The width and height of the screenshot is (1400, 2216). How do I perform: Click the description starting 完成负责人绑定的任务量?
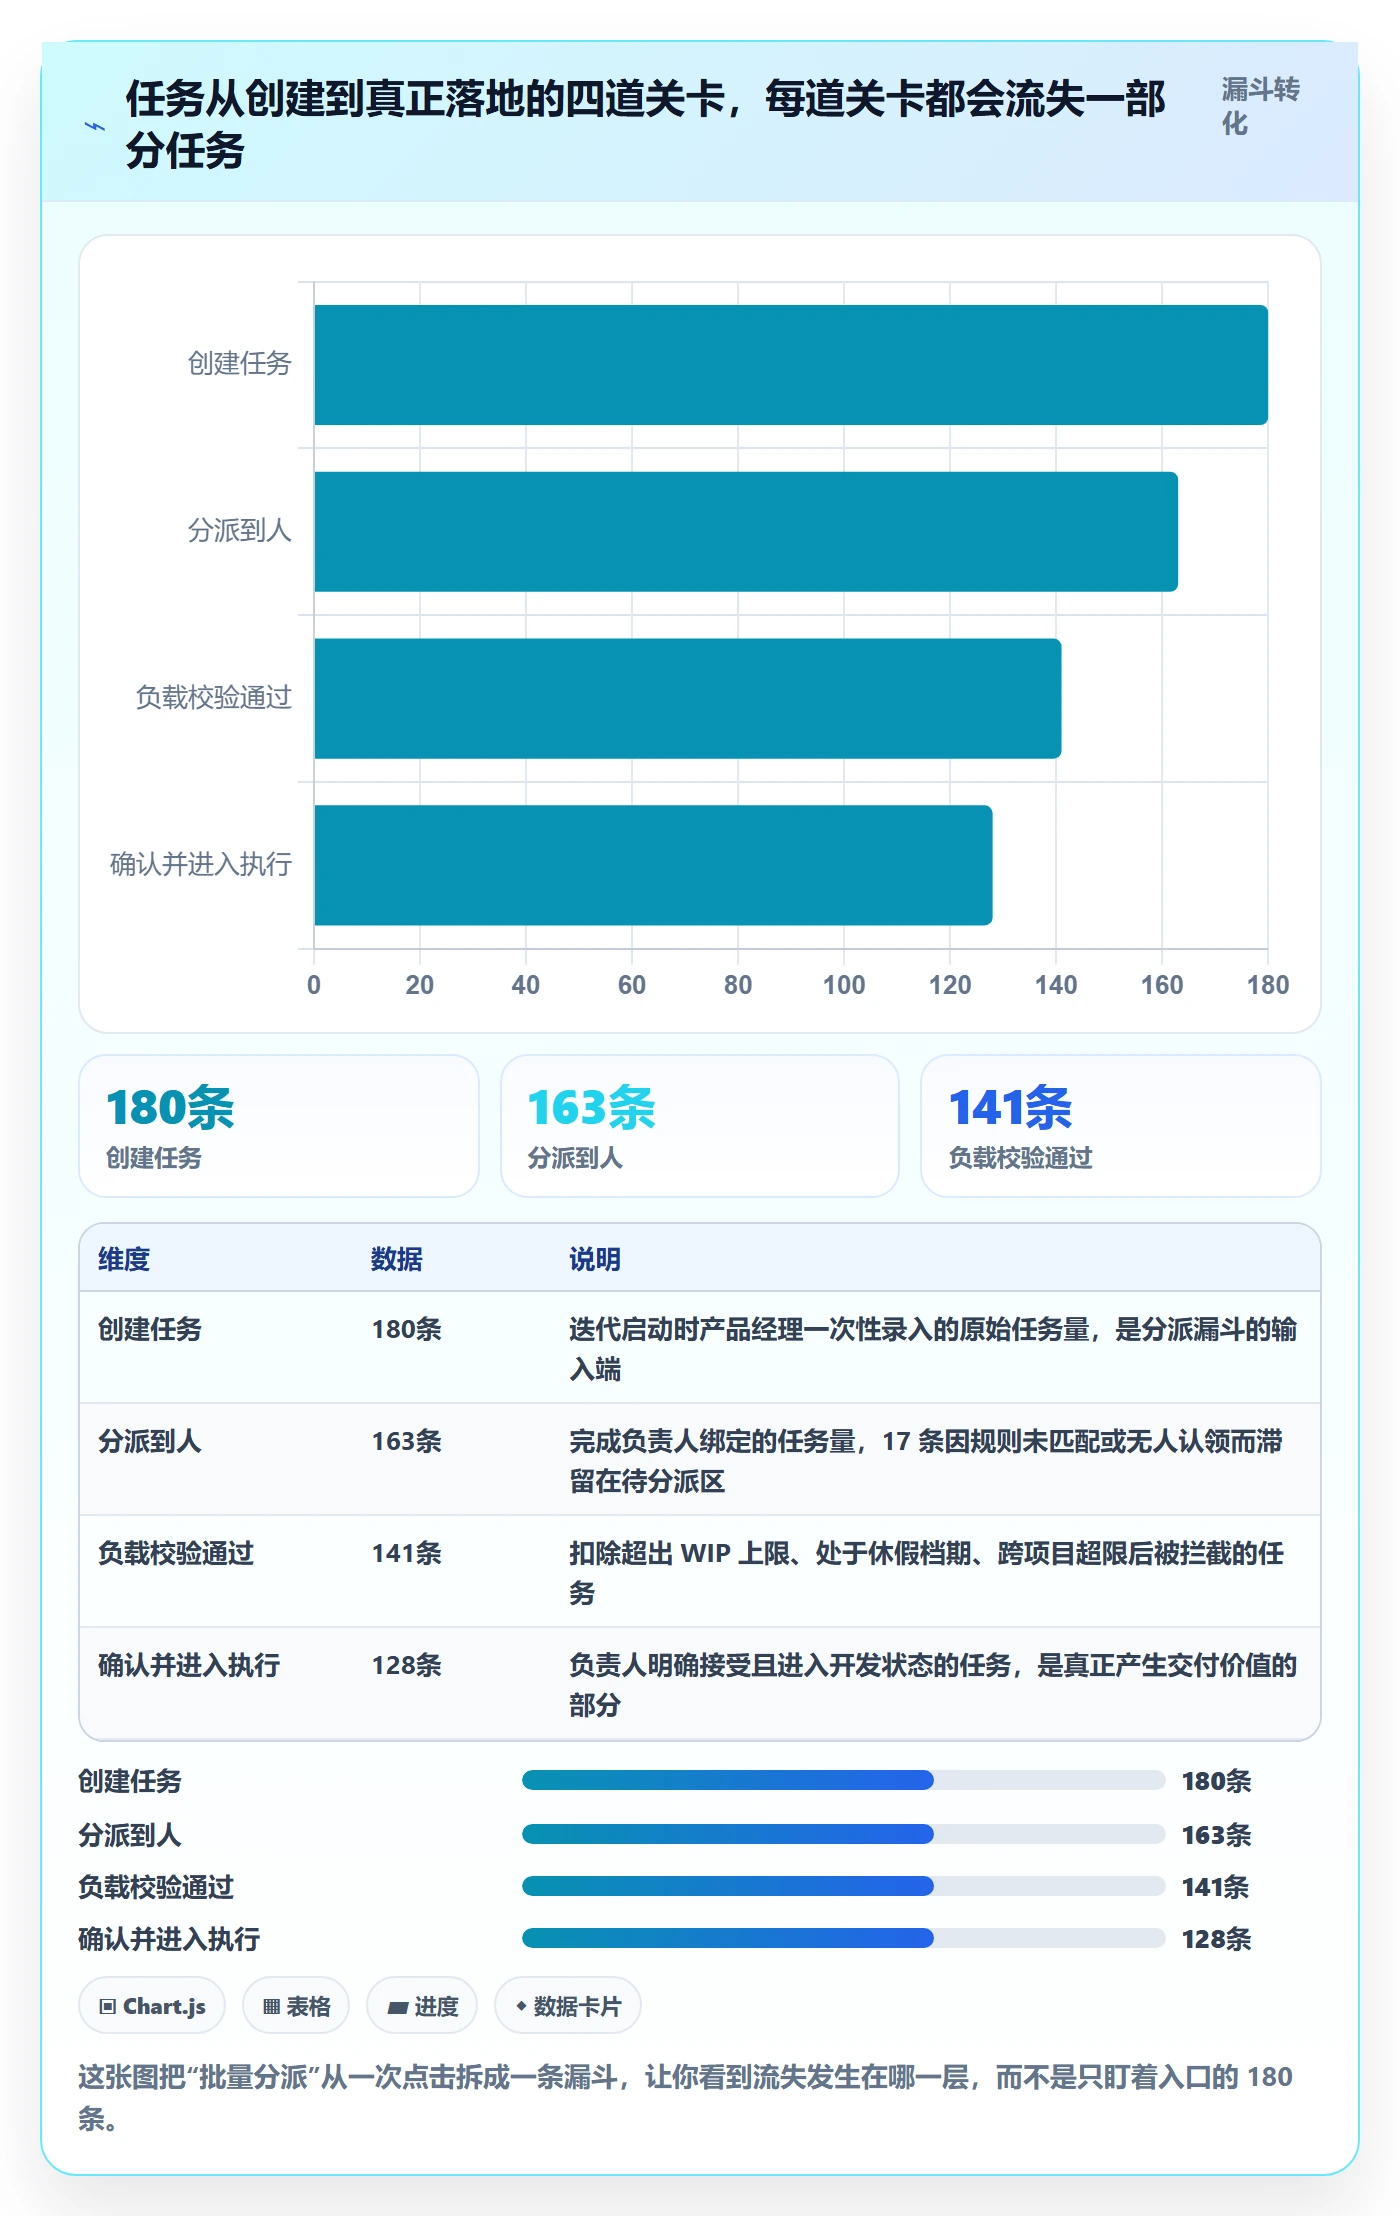click(926, 1461)
